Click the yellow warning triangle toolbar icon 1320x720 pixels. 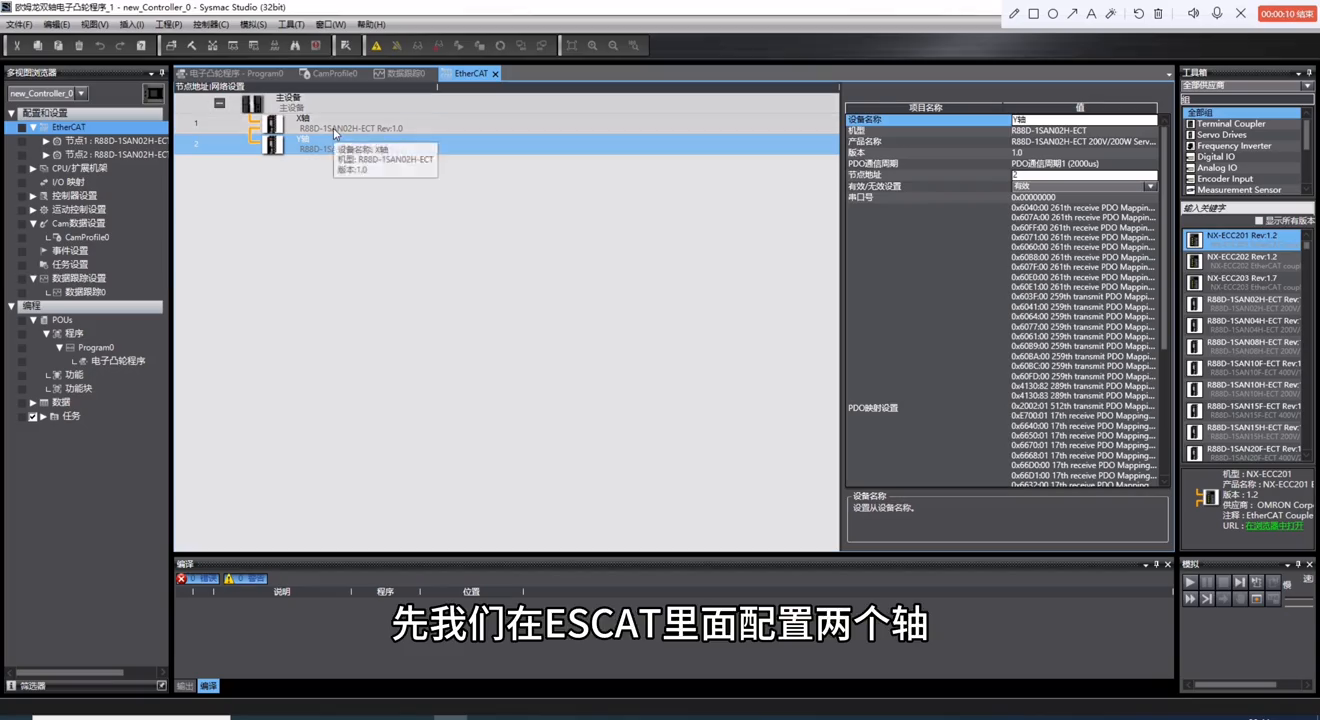(x=376, y=46)
